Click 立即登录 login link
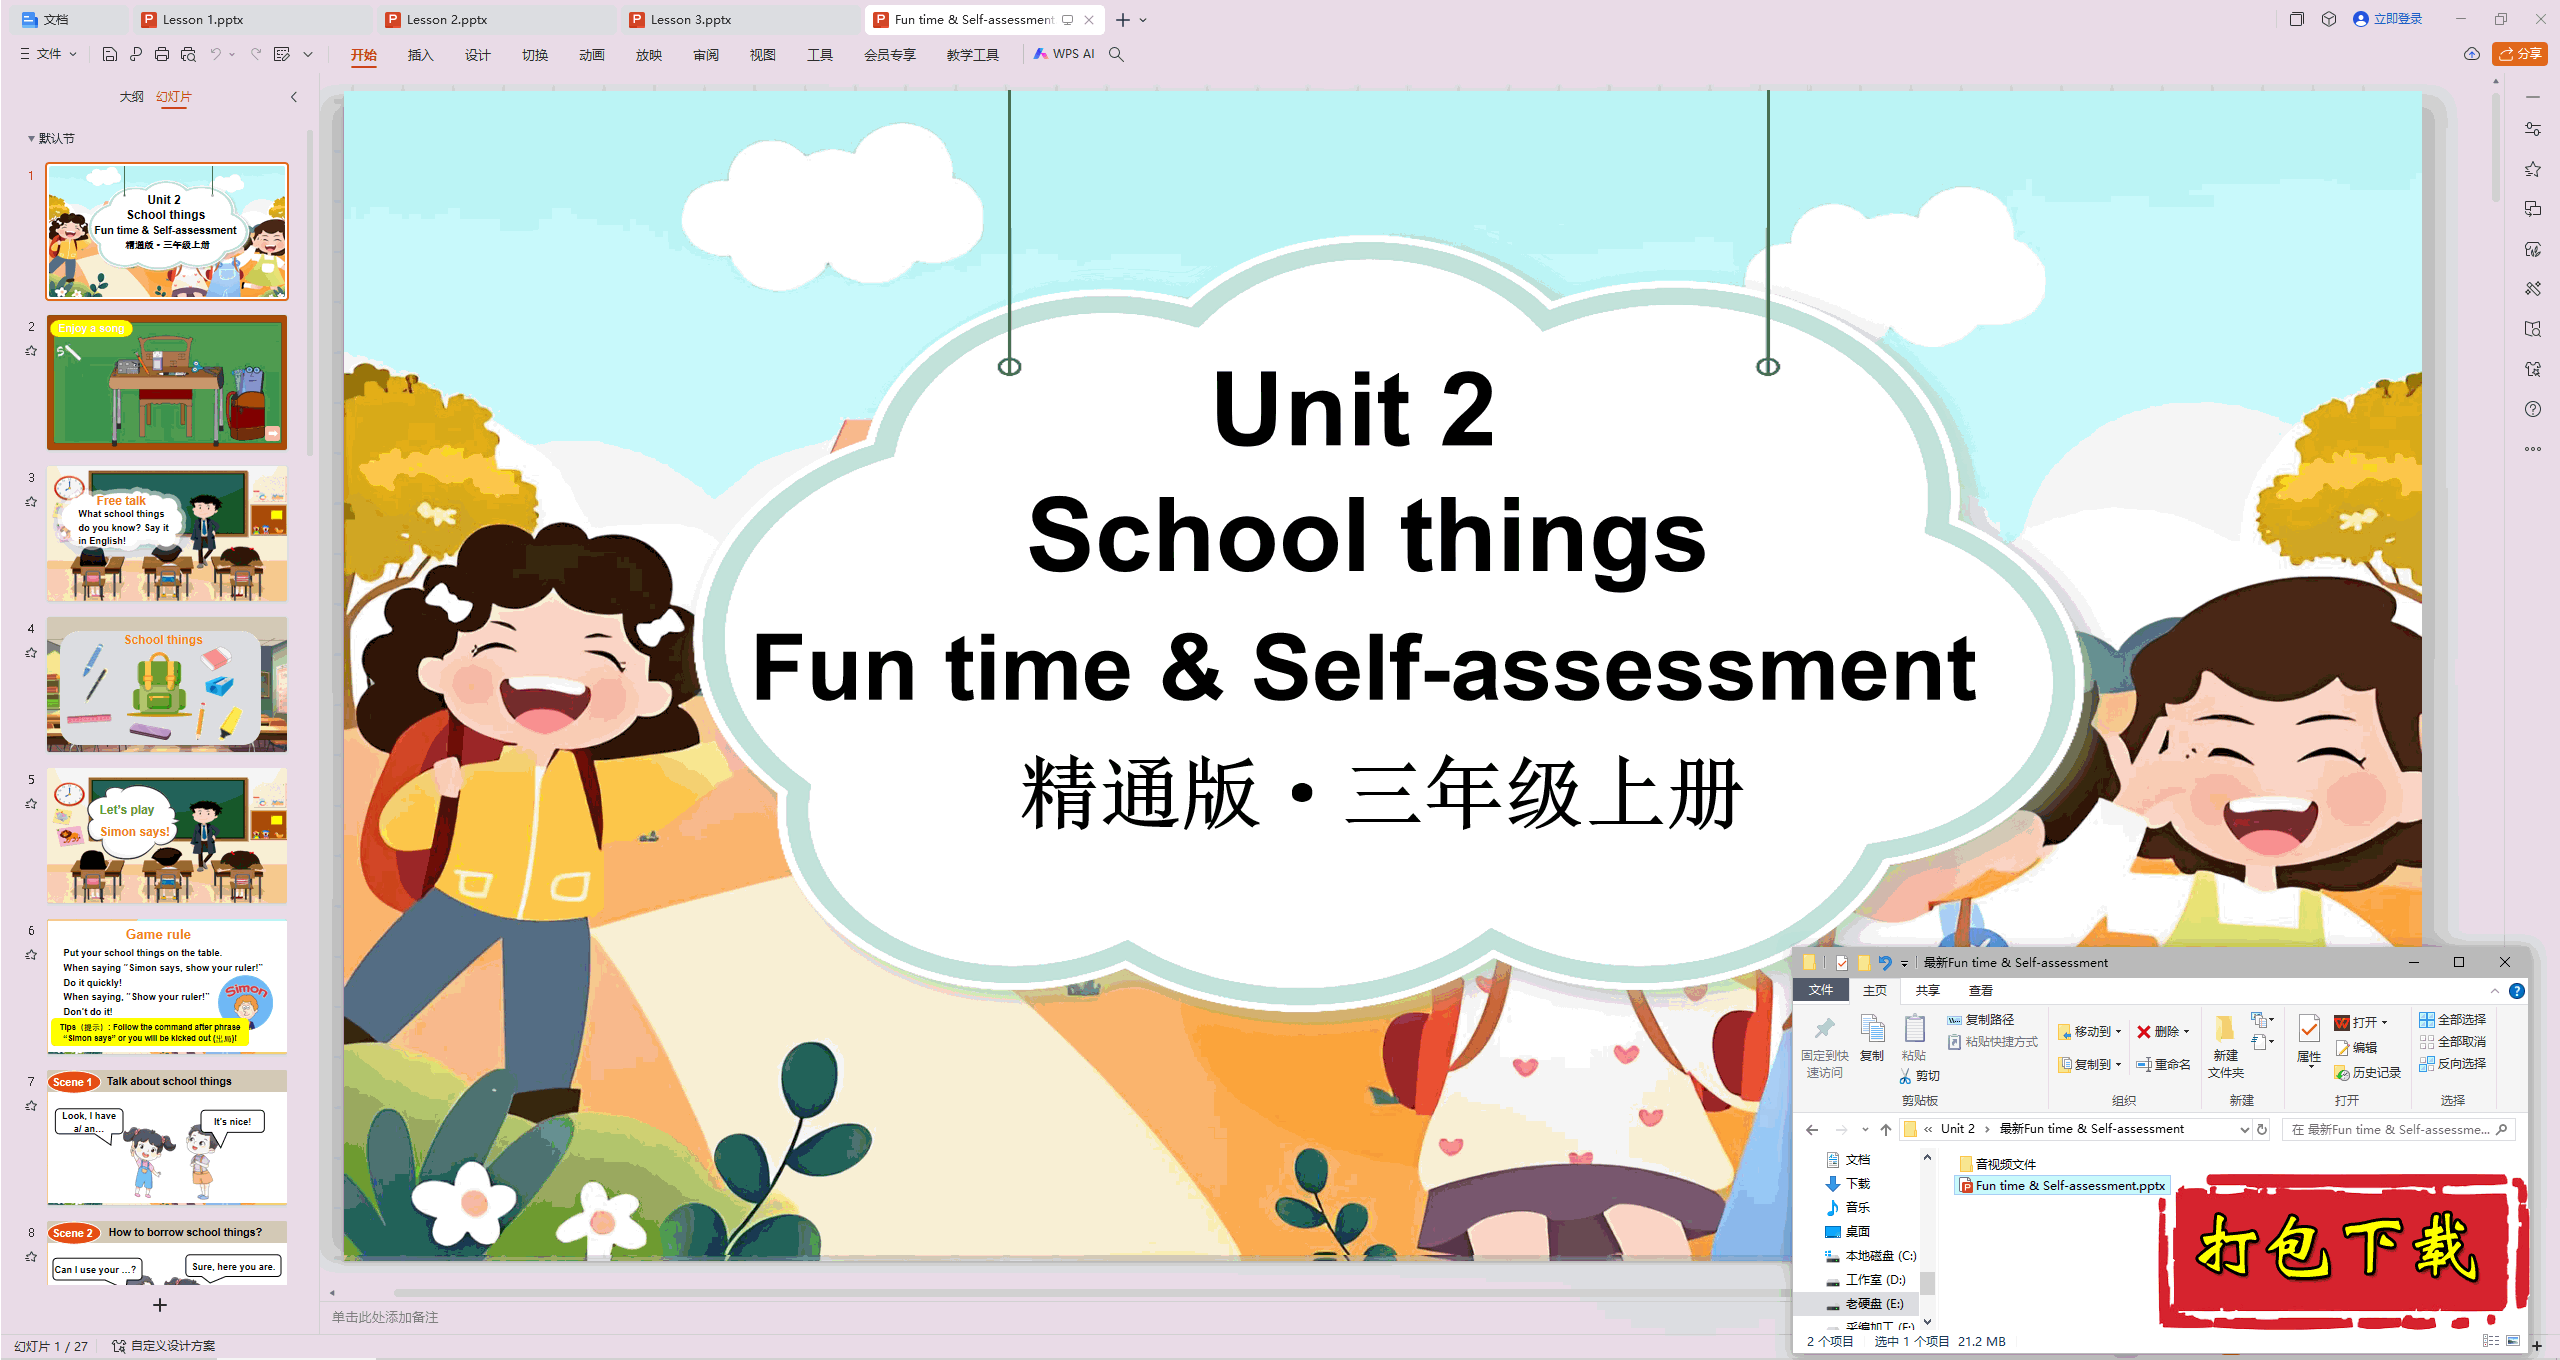2560x1360 pixels. [x=2387, y=19]
